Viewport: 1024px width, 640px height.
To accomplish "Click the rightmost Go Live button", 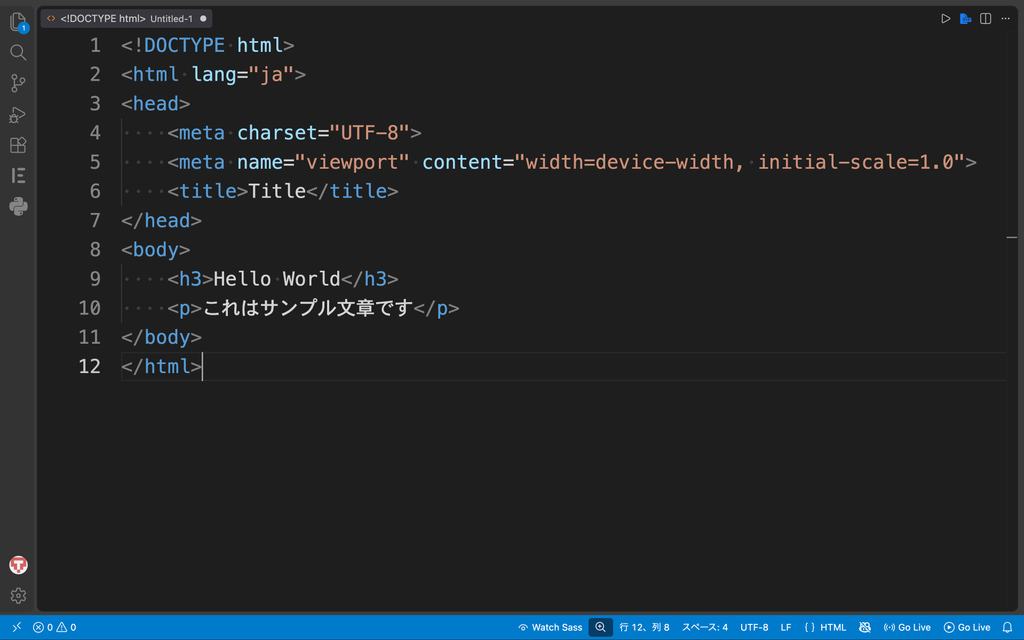I will (x=967, y=627).
